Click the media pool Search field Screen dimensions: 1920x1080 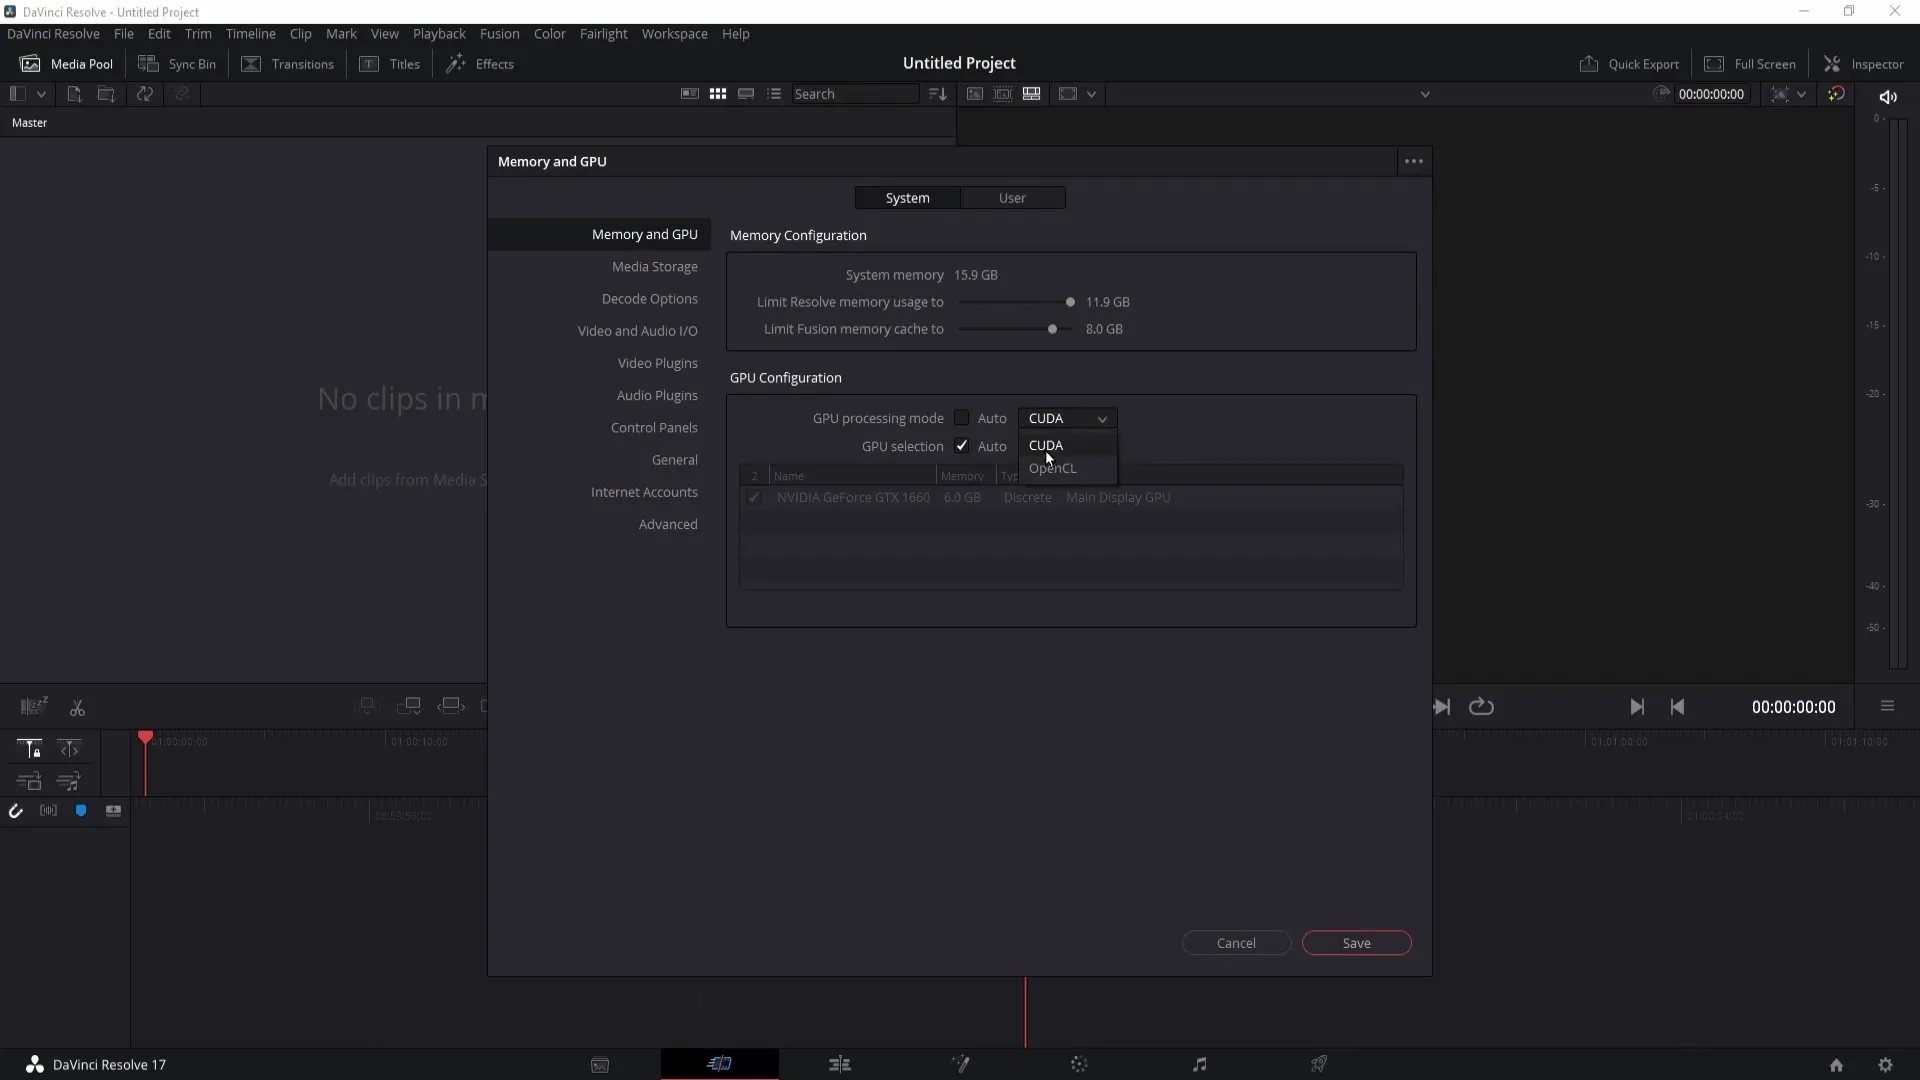pos(855,94)
